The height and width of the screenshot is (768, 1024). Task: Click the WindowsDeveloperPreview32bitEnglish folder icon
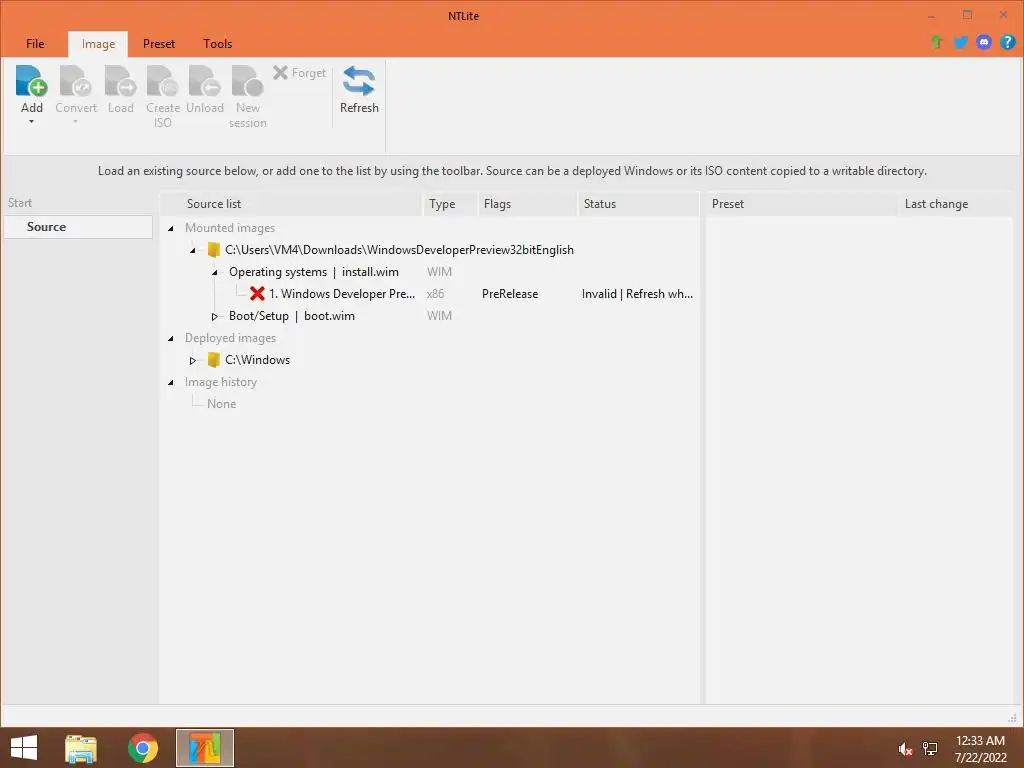tap(214, 249)
